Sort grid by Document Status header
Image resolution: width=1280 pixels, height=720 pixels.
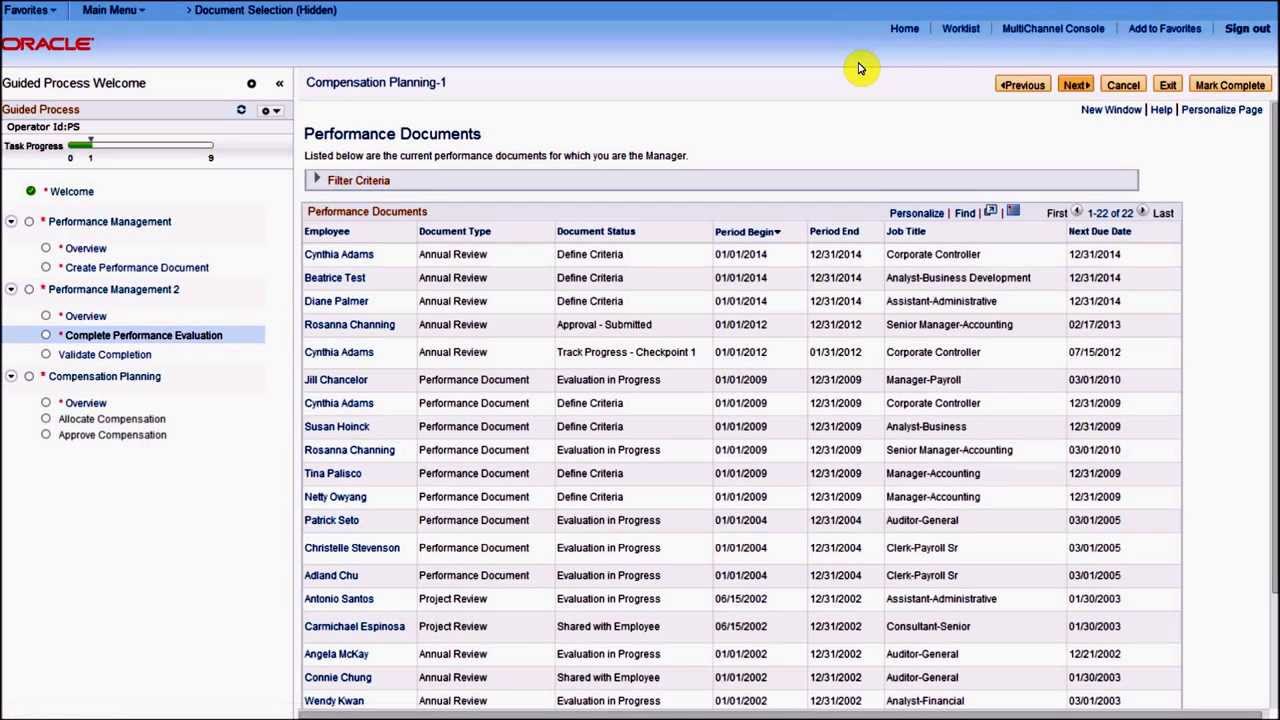595,232
